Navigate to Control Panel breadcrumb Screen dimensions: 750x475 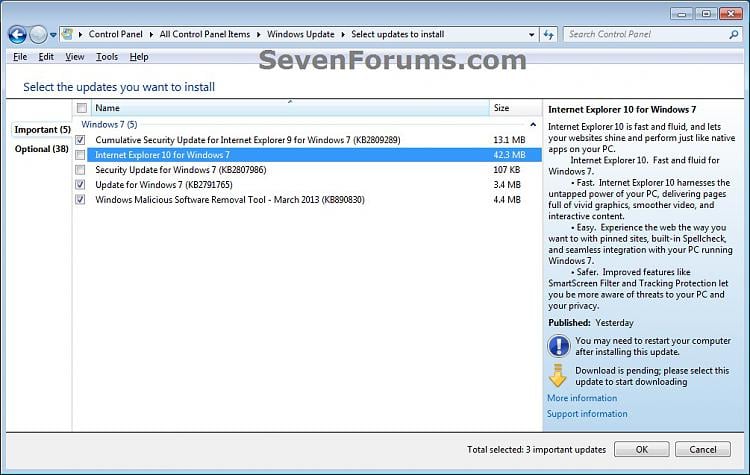116,34
